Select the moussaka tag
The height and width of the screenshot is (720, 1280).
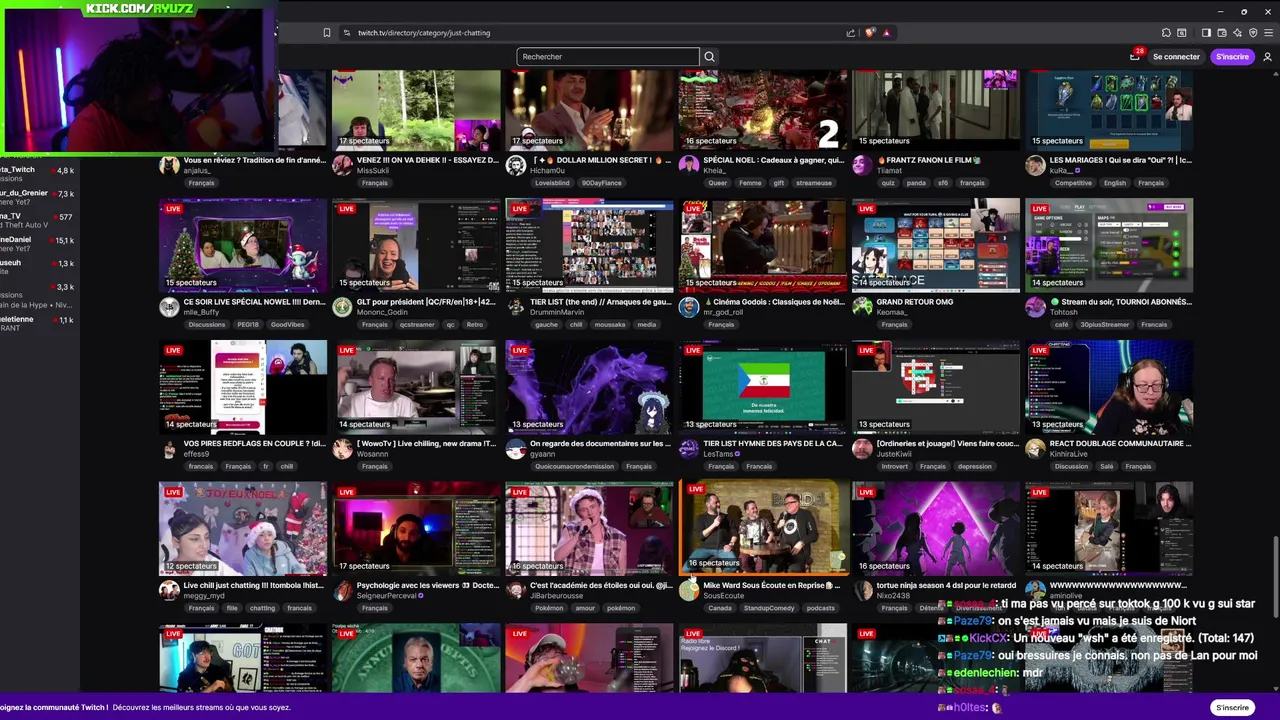click(610, 325)
